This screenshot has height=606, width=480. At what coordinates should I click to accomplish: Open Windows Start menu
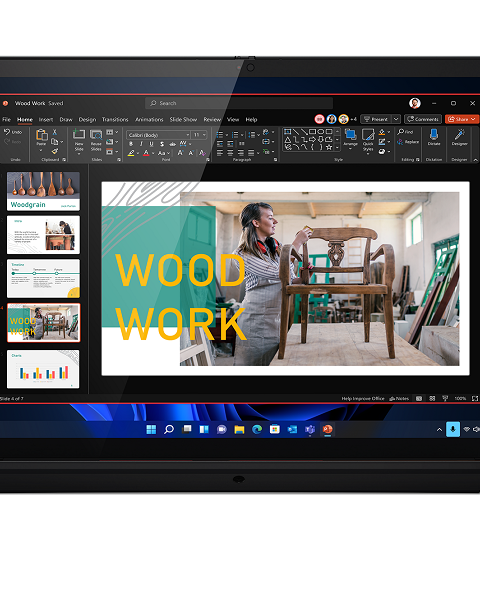pyautogui.click(x=151, y=429)
